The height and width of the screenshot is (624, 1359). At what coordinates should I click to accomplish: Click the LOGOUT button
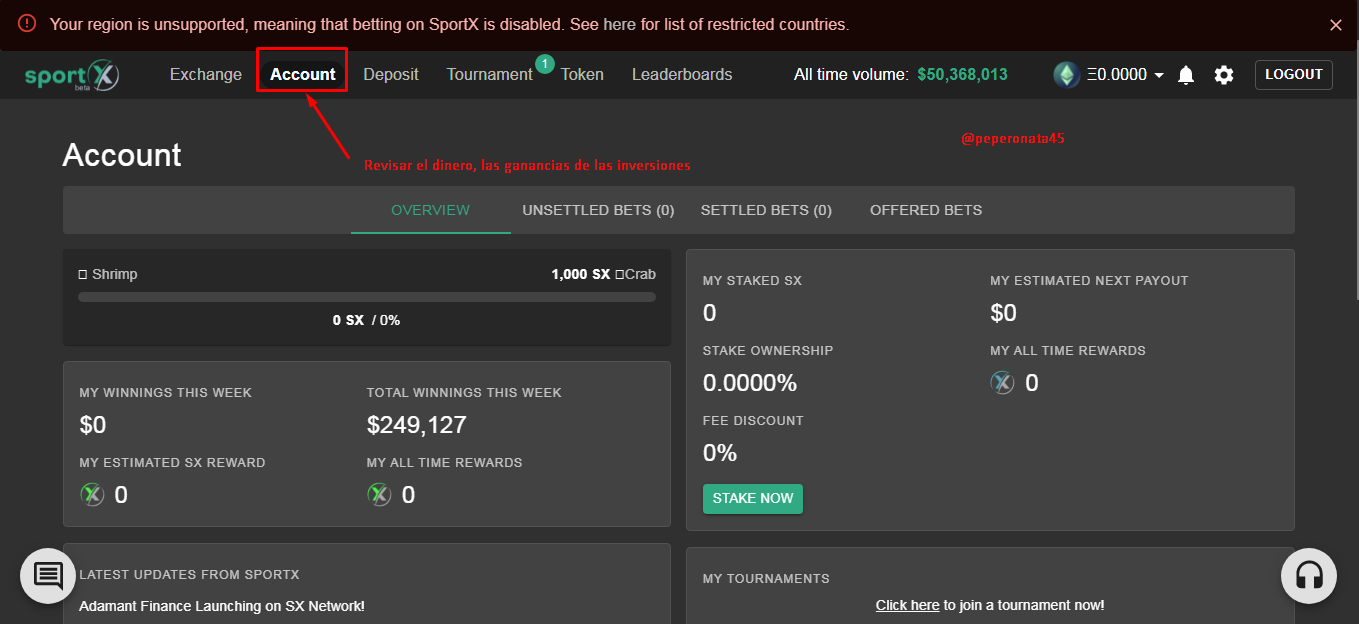(x=1294, y=75)
